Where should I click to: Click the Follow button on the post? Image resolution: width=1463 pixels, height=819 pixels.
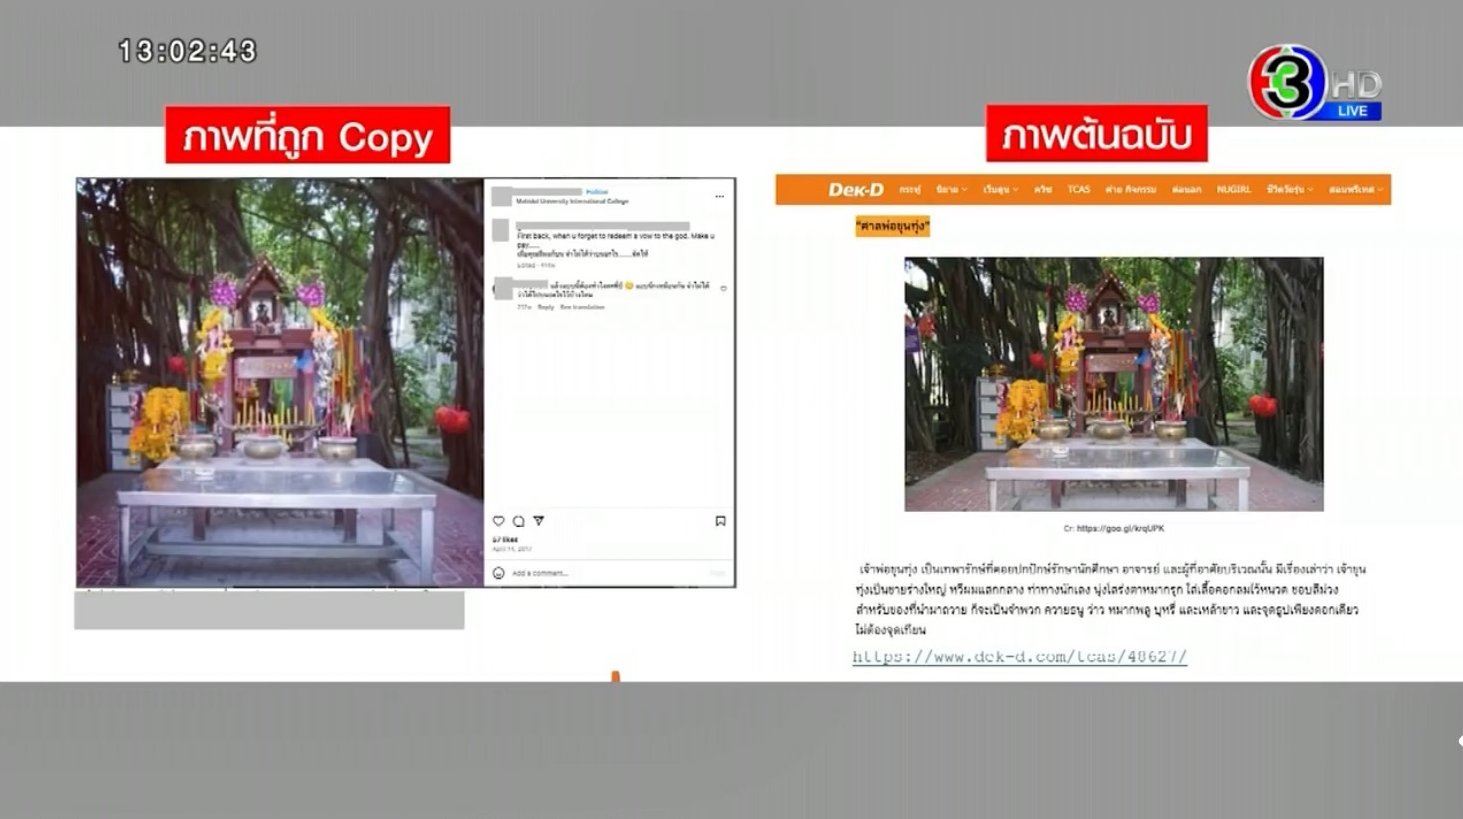pyautogui.click(x=595, y=192)
